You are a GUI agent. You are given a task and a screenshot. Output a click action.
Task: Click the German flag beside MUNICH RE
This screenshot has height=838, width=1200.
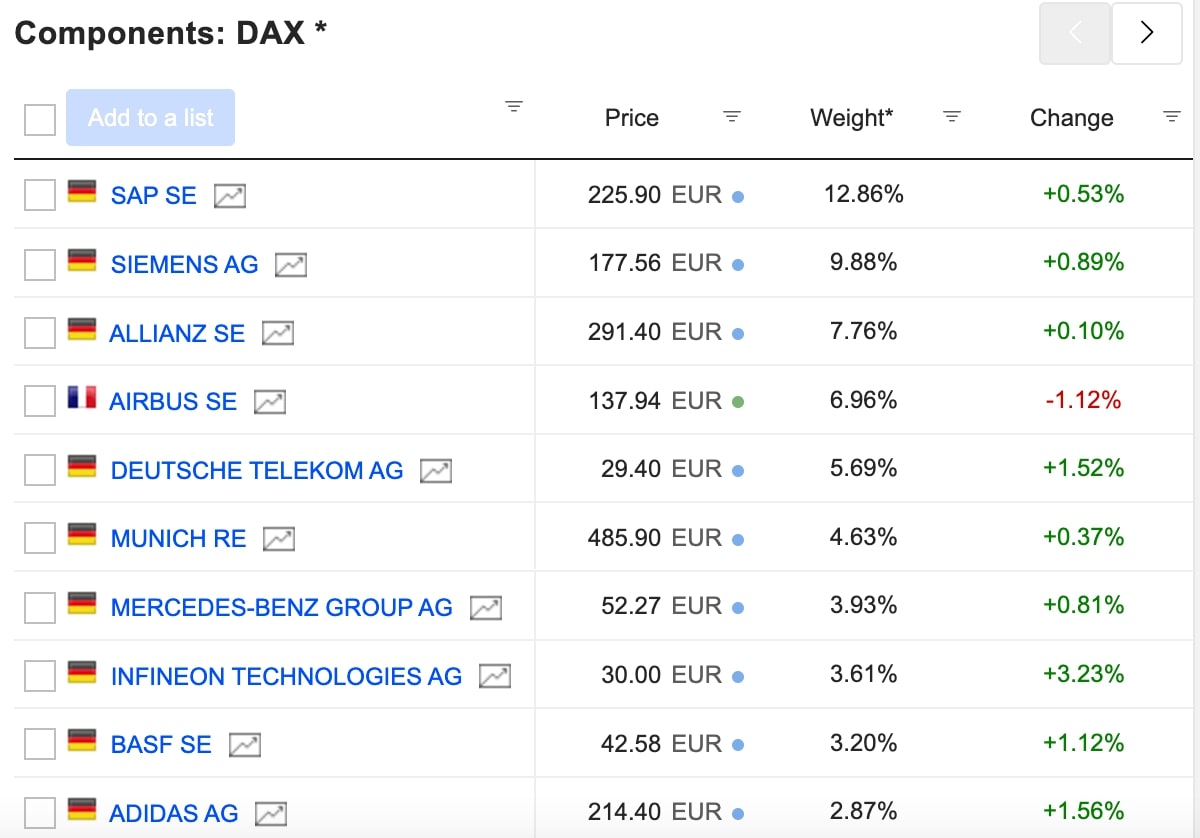(x=82, y=534)
